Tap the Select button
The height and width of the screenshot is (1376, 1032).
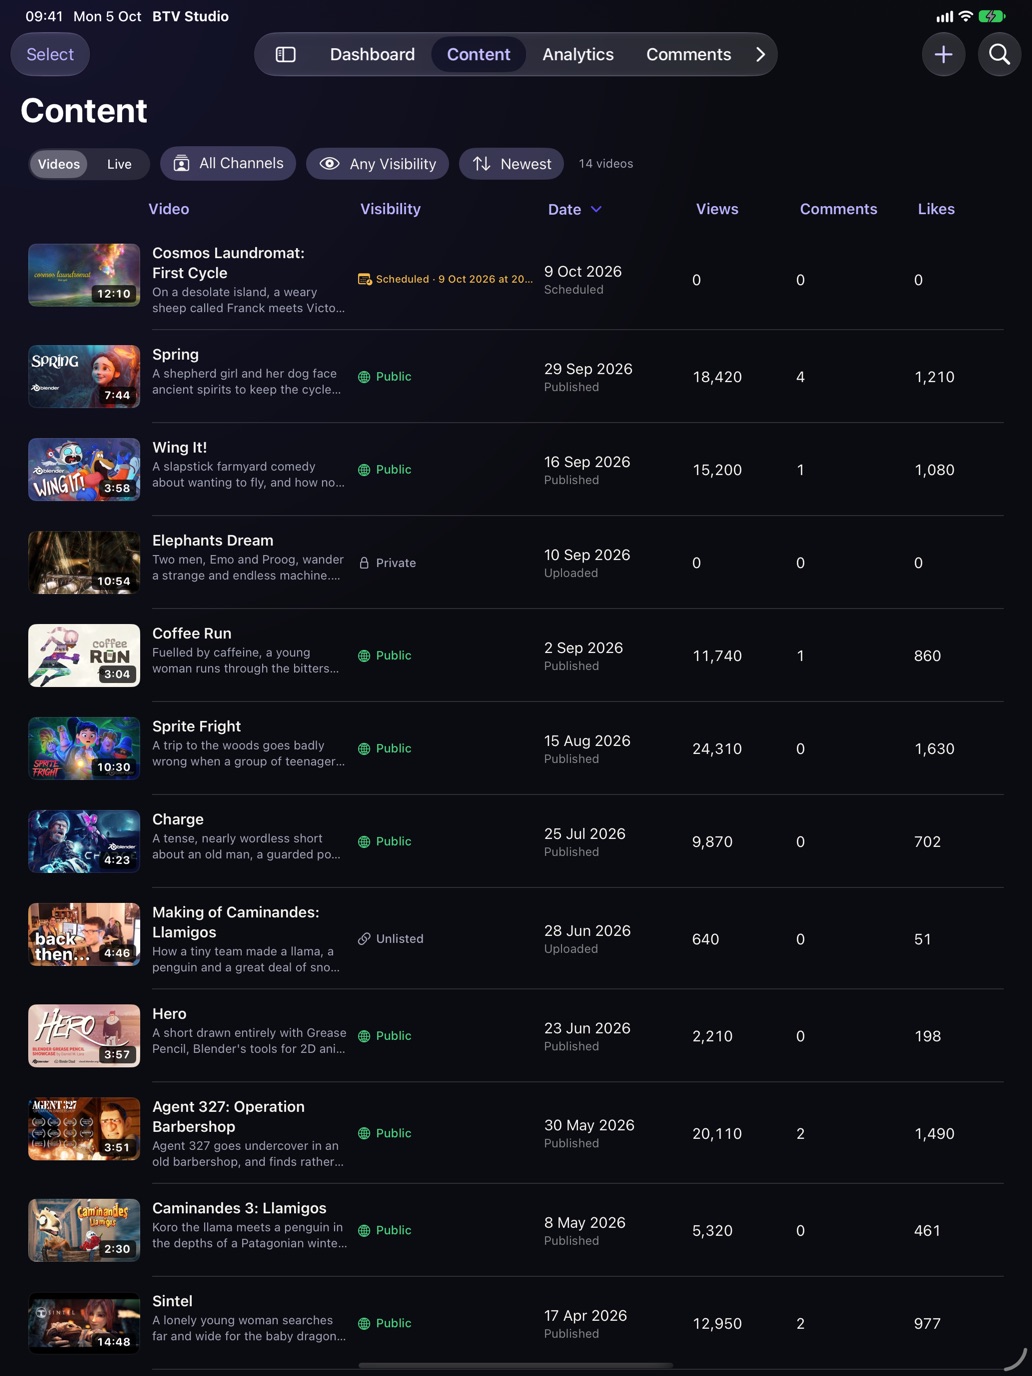pyautogui.click(x=50, y=55)
